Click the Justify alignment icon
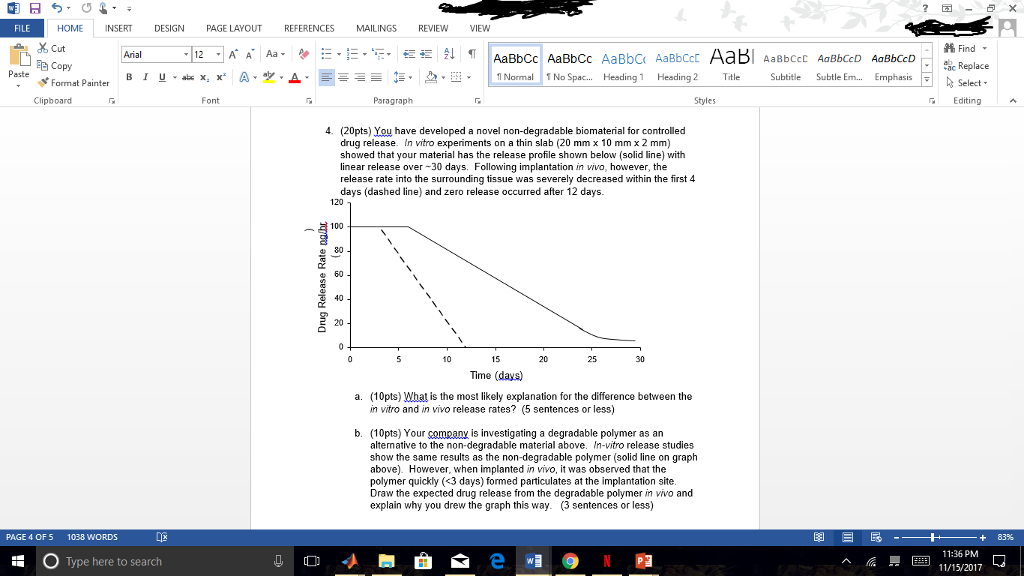1024x576 pixels. coord(375,76)
